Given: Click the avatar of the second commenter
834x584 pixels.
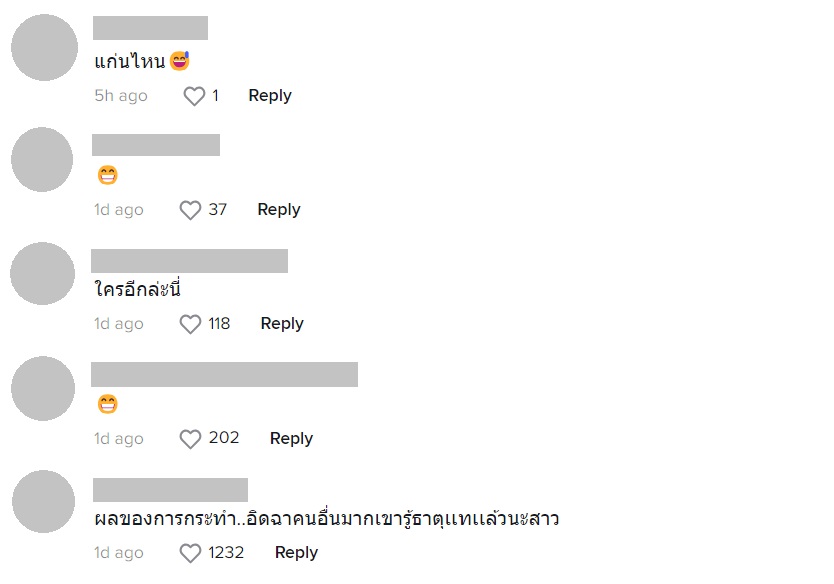Looking at the screenshot, I should click(x=42, y=161).
